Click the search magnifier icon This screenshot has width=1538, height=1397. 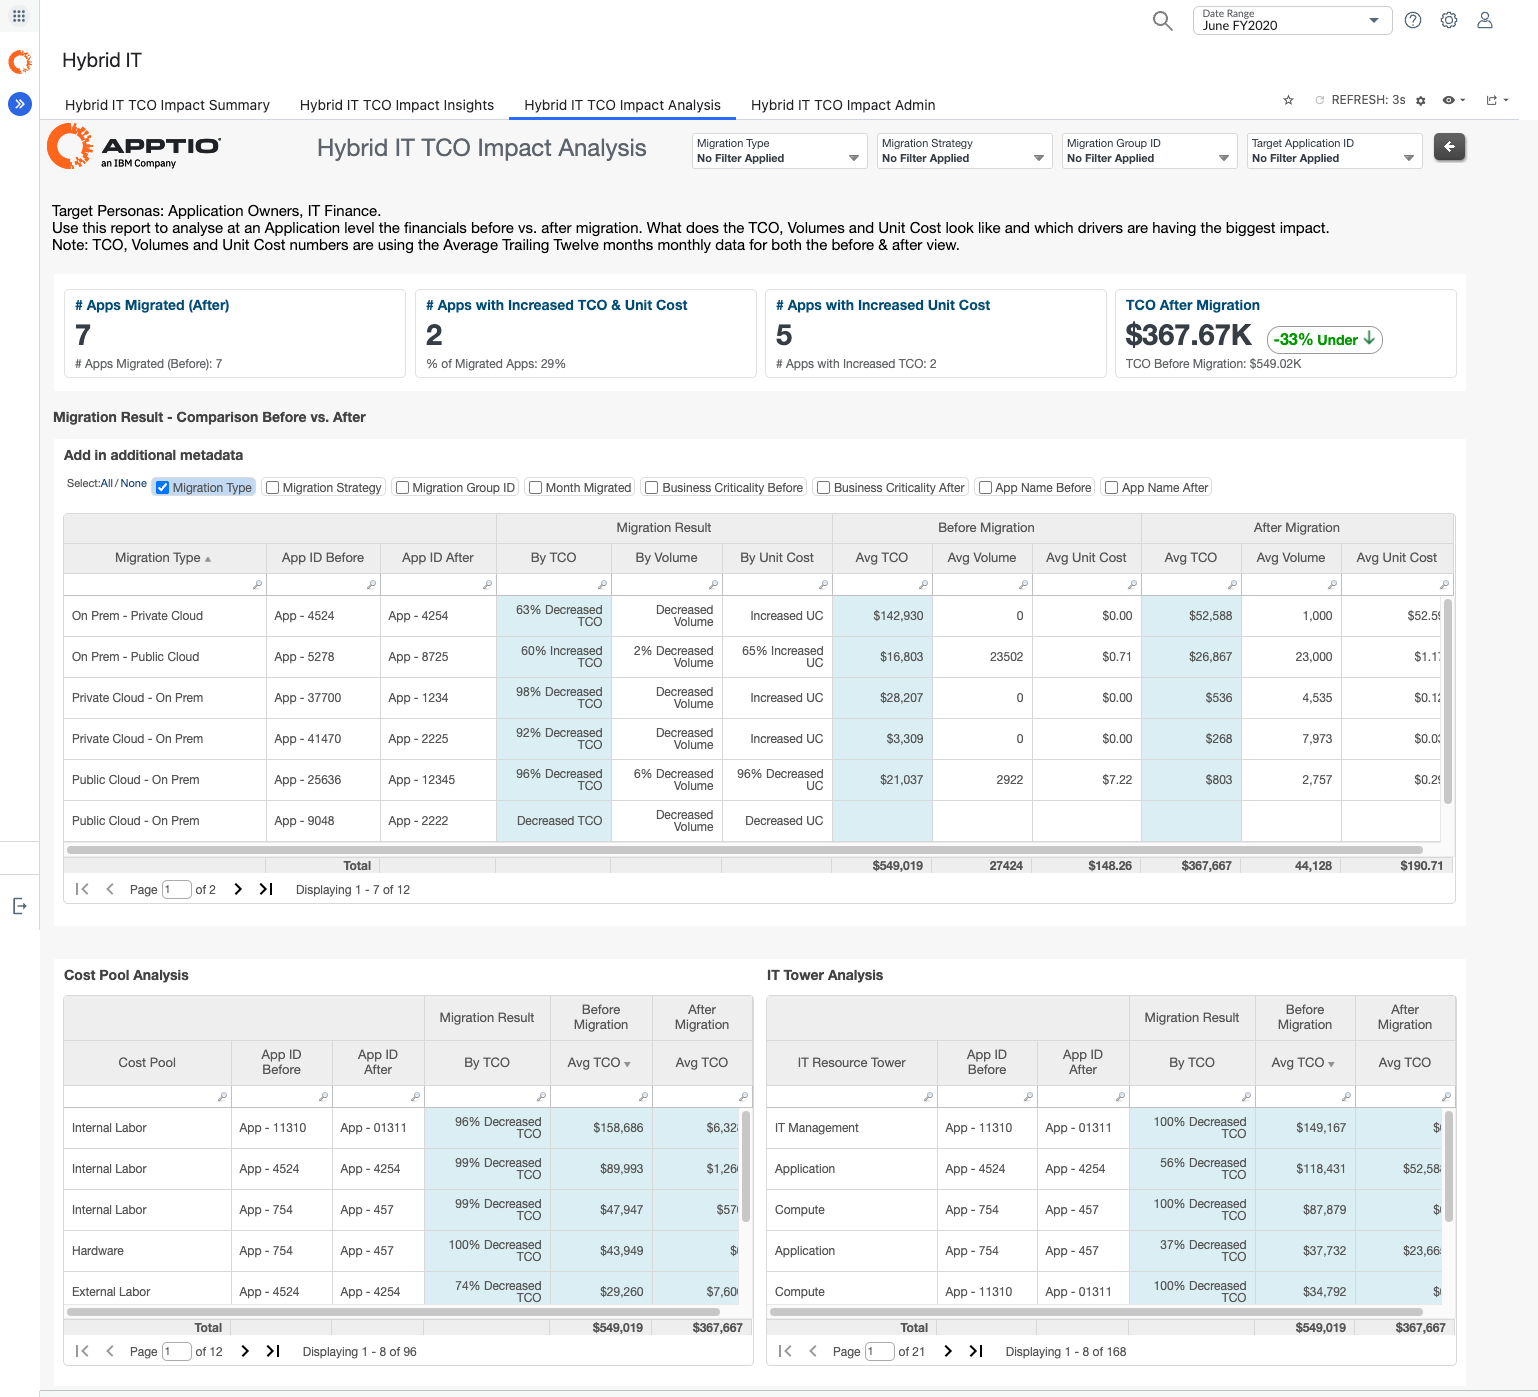[x=1162, y=21]
